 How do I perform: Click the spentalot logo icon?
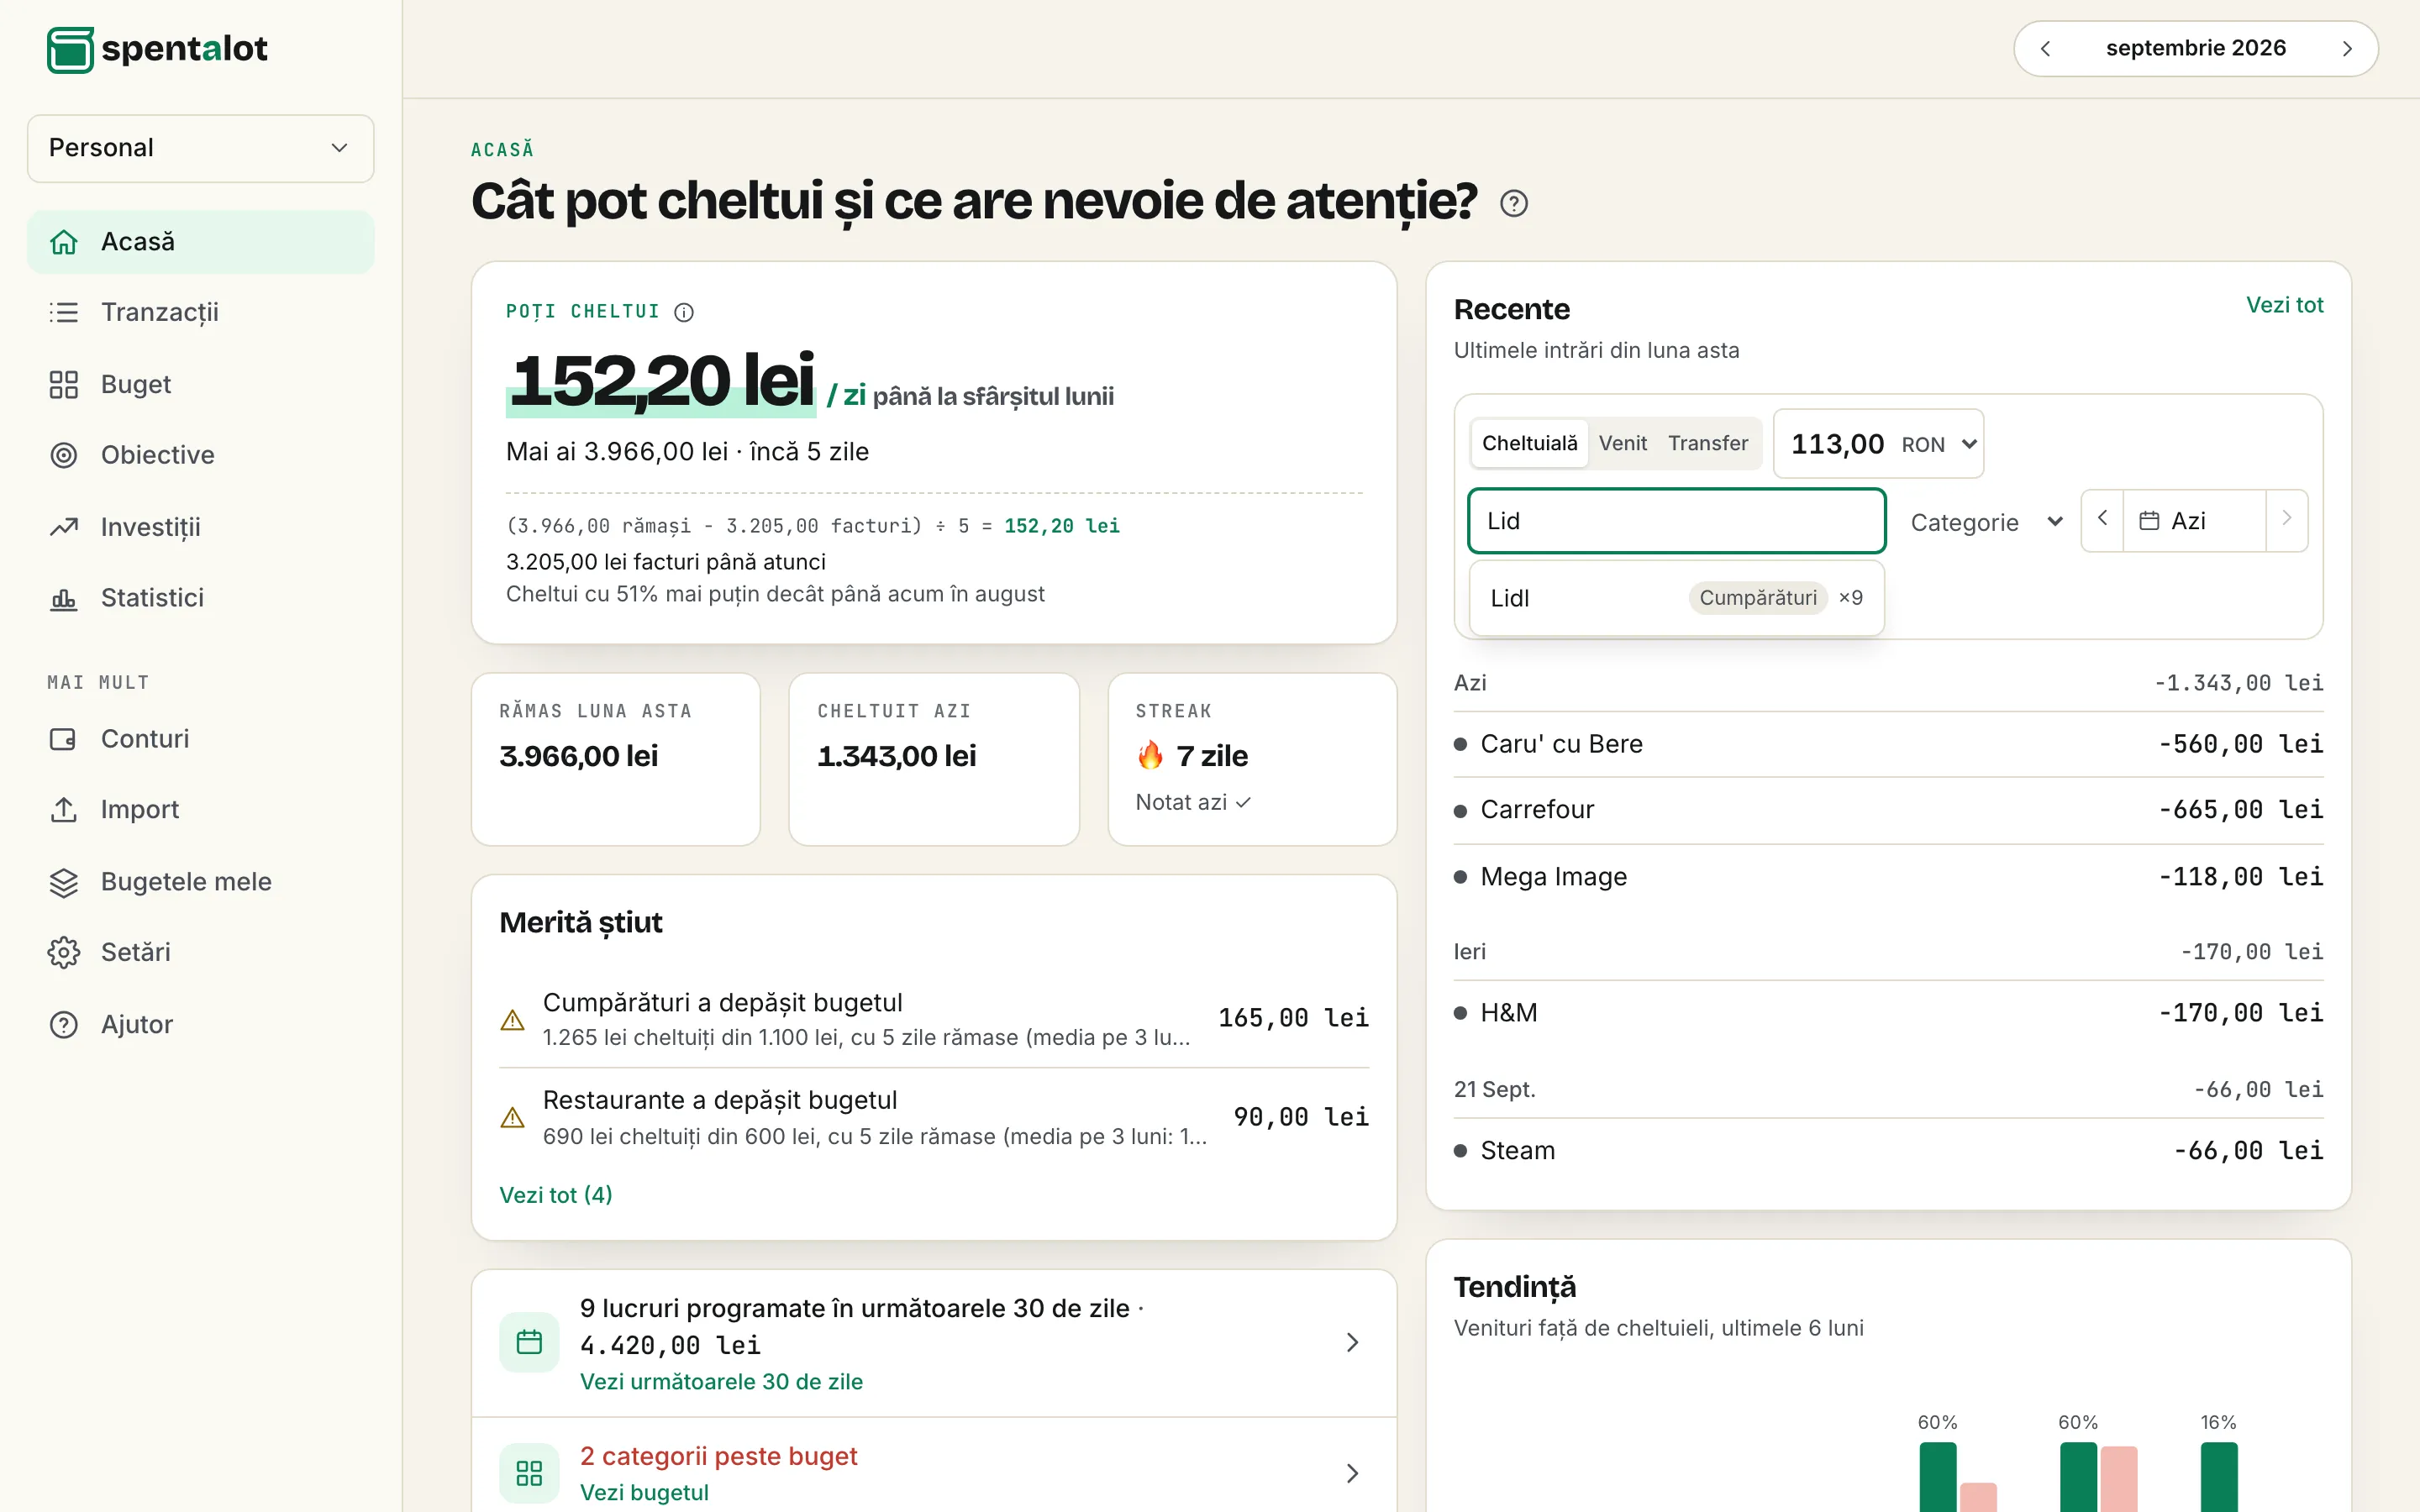click(x=70, y=49)
